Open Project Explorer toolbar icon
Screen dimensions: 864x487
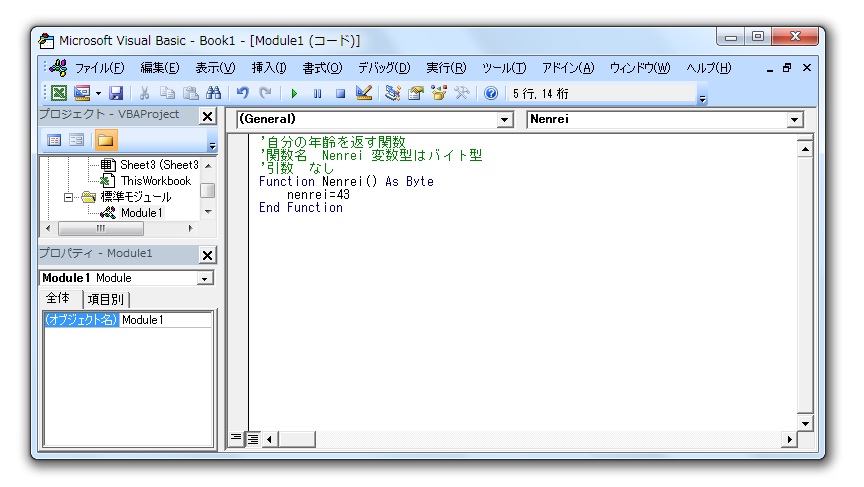coord(392,93)
